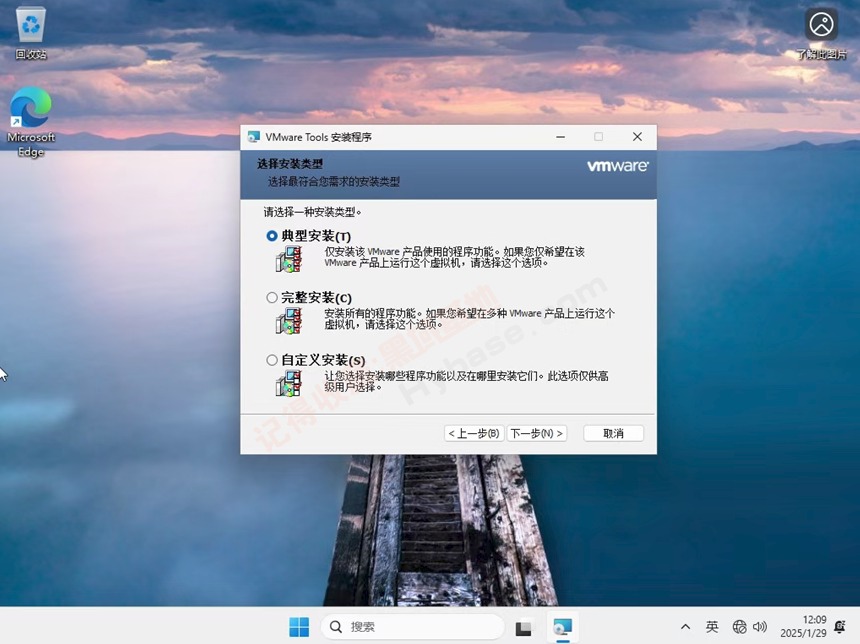Go back with 上一步(B) button
This screenshot has height=644, width=860.
(473, 433)
